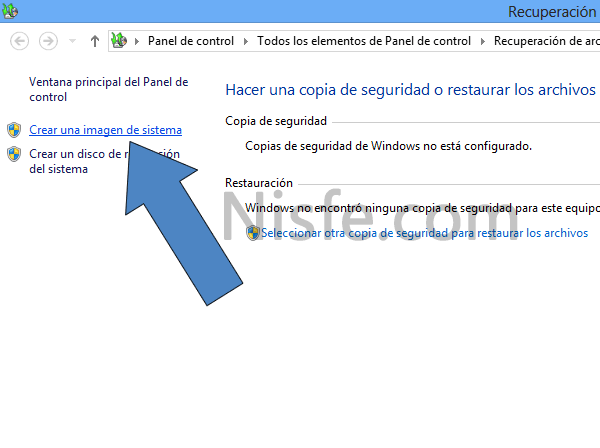Expand the chevron before Panel de control

pyautogui.click(x=138, y=42)
